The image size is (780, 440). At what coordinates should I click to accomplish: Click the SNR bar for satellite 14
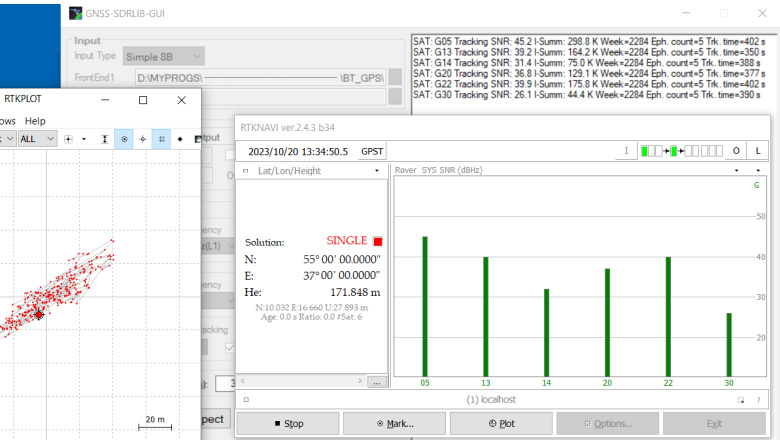[x=547, y=333]
